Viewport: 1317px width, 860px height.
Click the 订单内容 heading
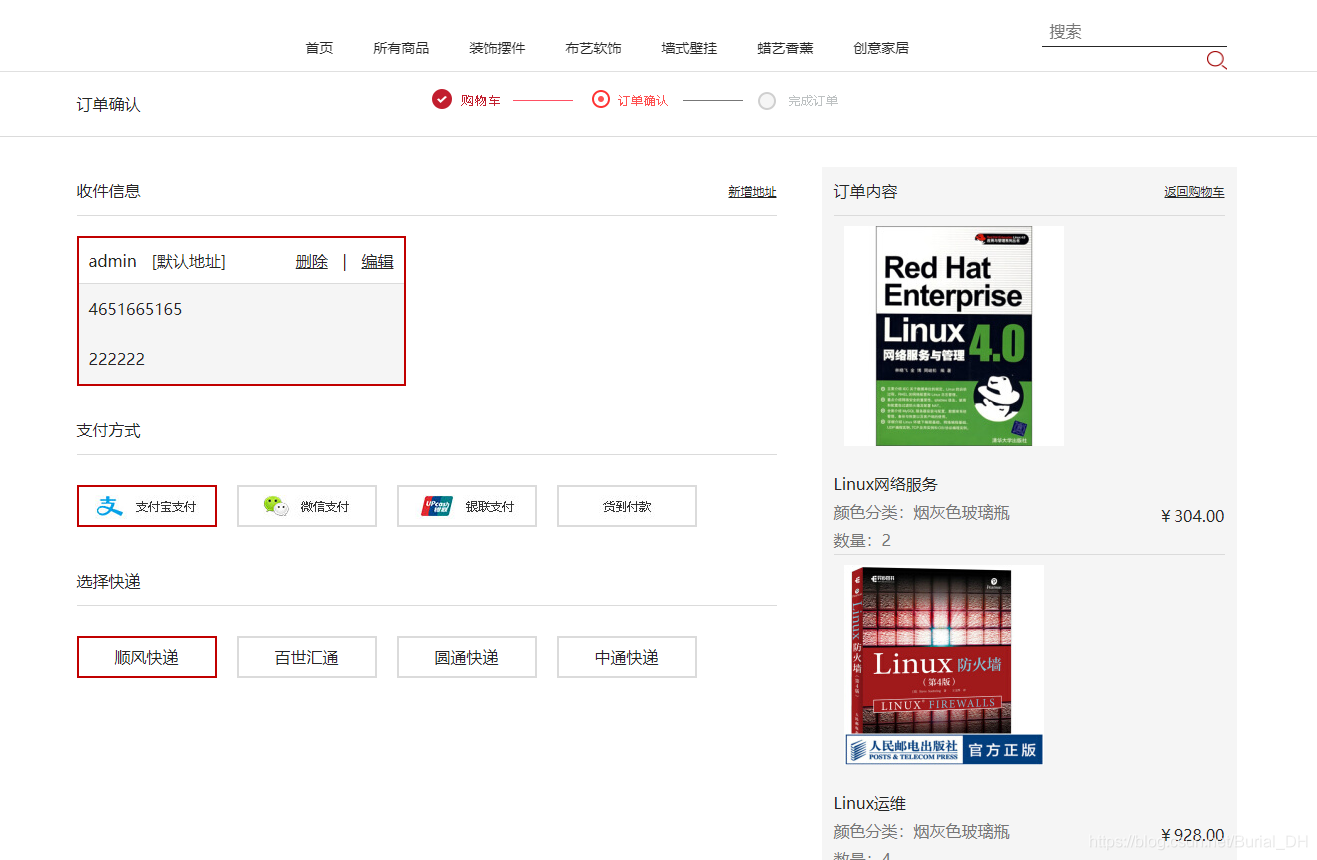866,191
